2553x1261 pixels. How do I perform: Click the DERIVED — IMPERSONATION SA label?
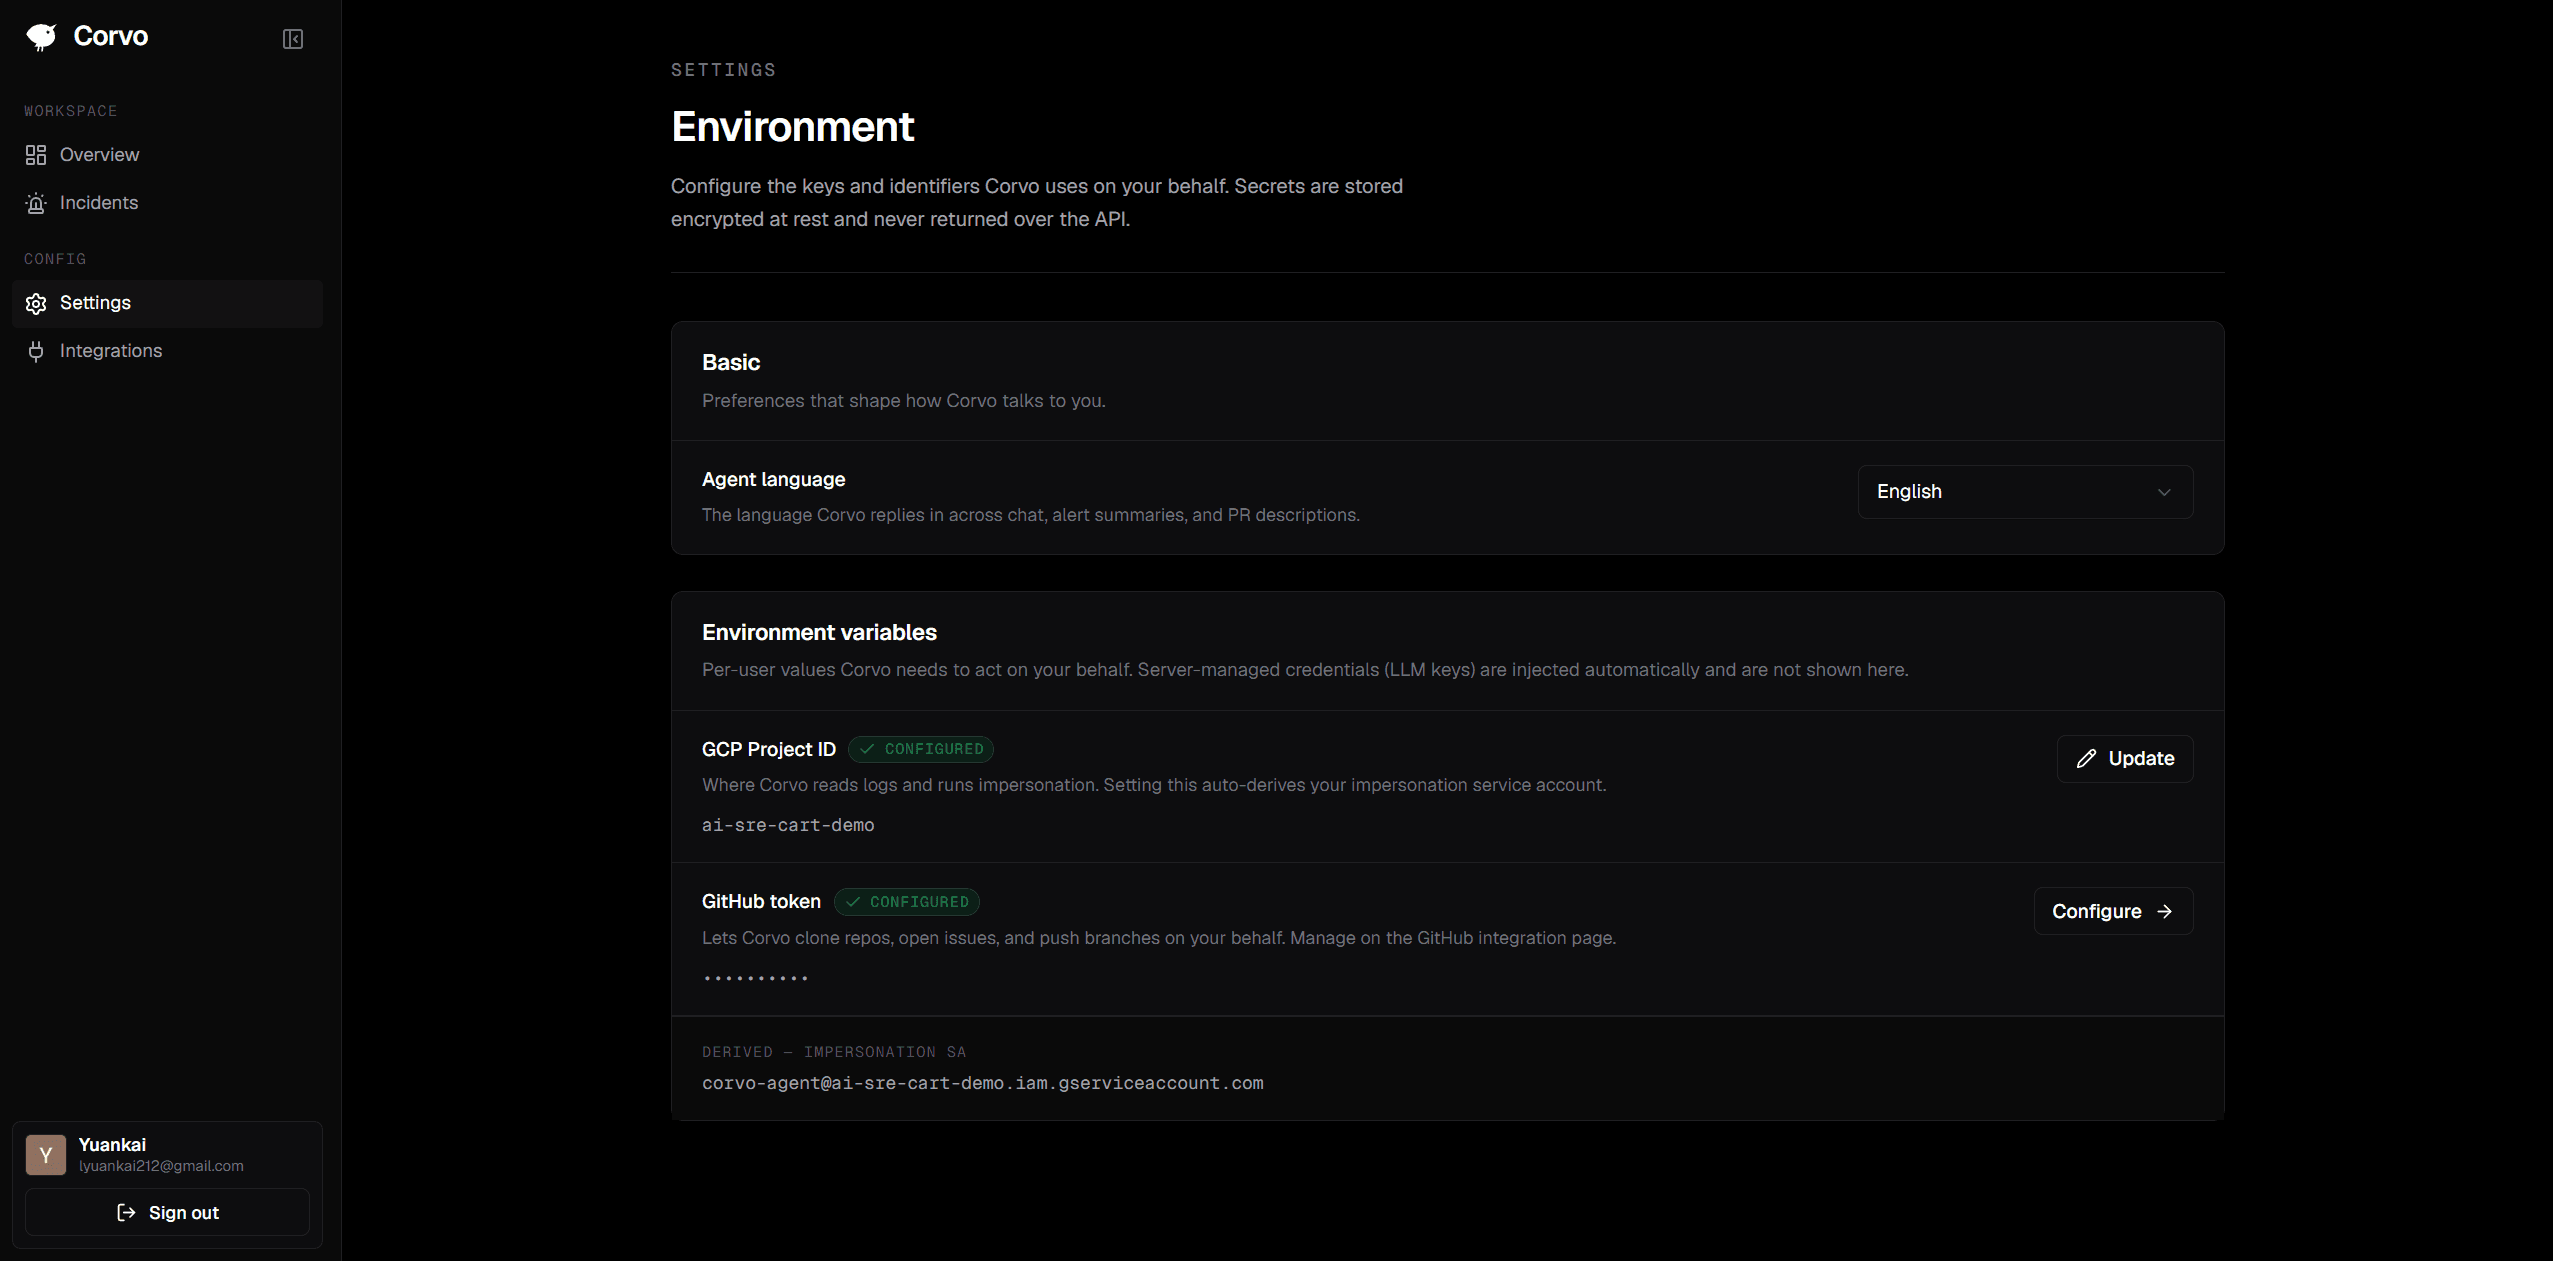pyautogui.click(x=834, y=1052)
